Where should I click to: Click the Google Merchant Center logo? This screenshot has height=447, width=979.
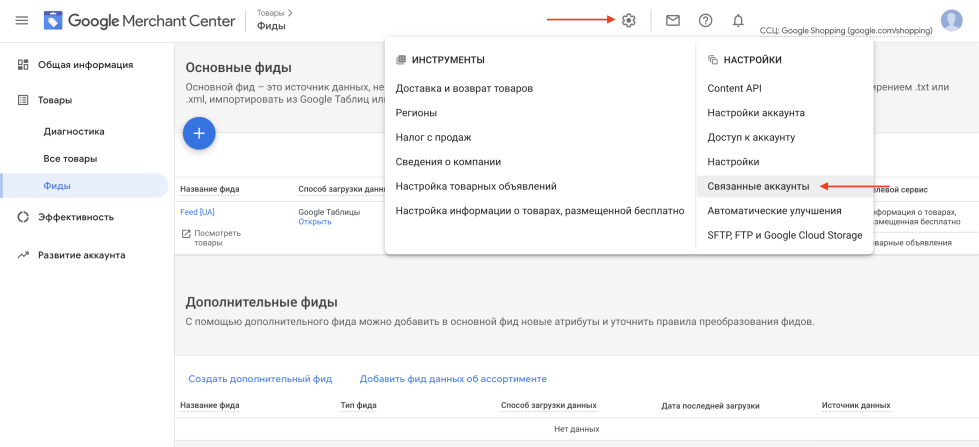point(139,21)
